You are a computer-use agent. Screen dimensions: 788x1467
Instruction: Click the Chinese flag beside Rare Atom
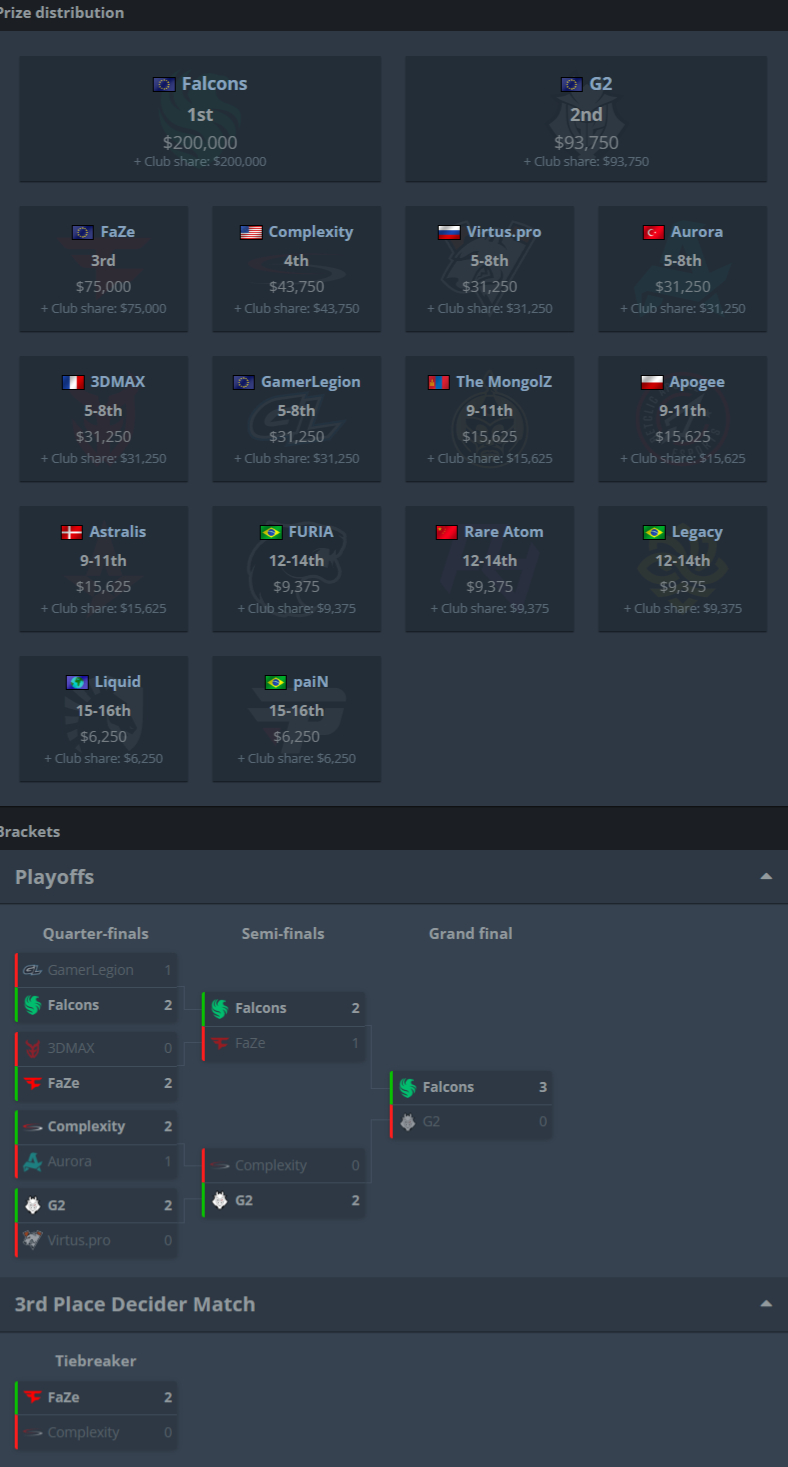(x=446, y=532)
